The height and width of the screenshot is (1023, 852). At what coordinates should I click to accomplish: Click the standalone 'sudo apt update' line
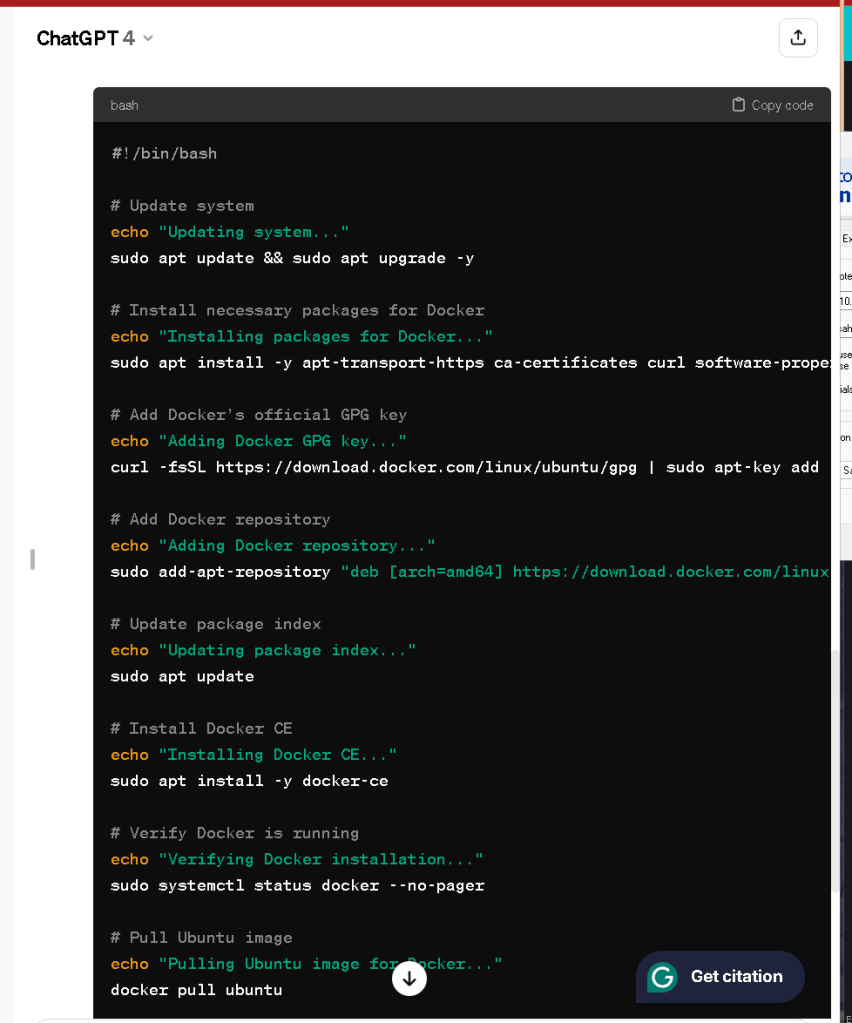(x=182, y=676)
